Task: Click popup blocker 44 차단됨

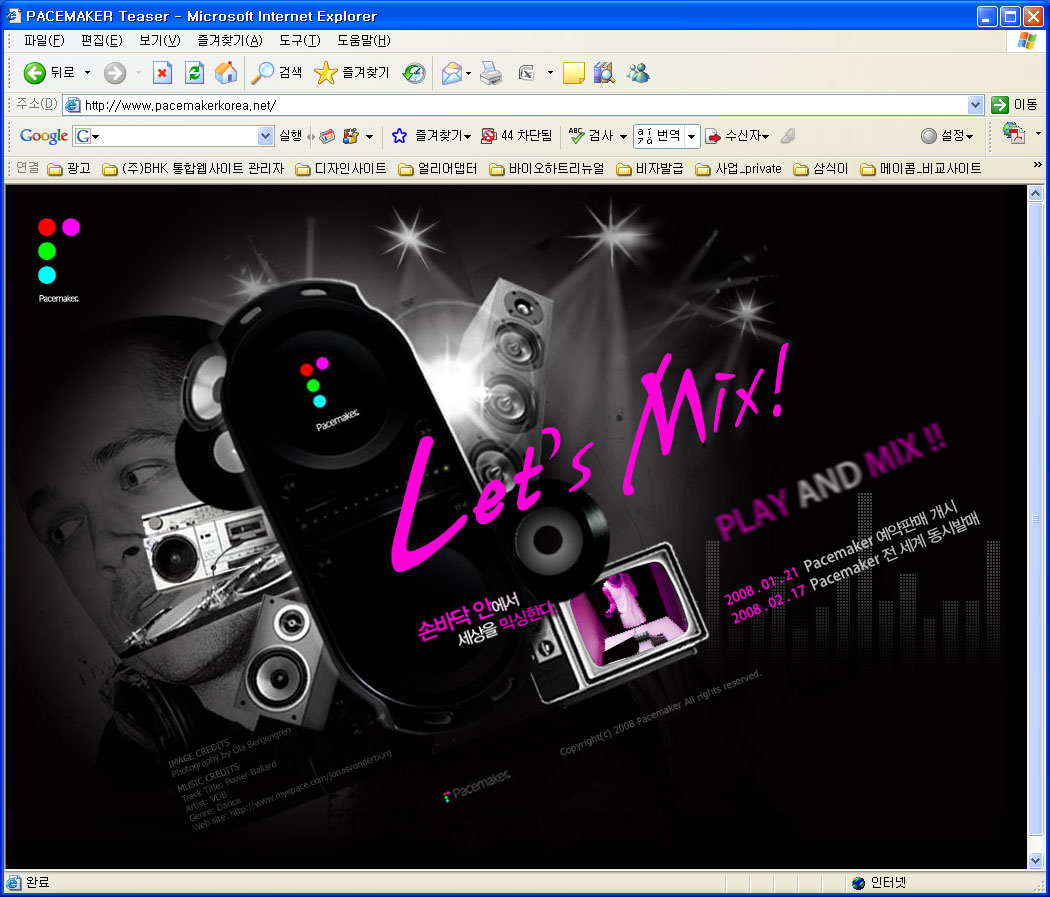Action: (517, 136)
